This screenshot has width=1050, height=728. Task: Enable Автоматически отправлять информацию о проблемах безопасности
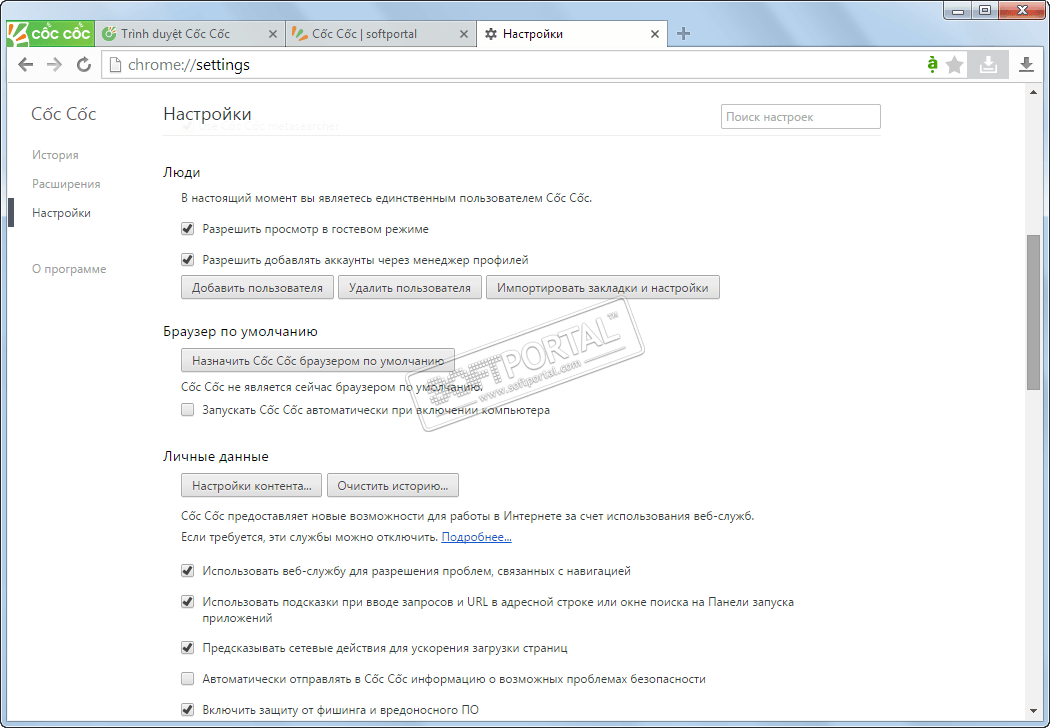point(188,679)
